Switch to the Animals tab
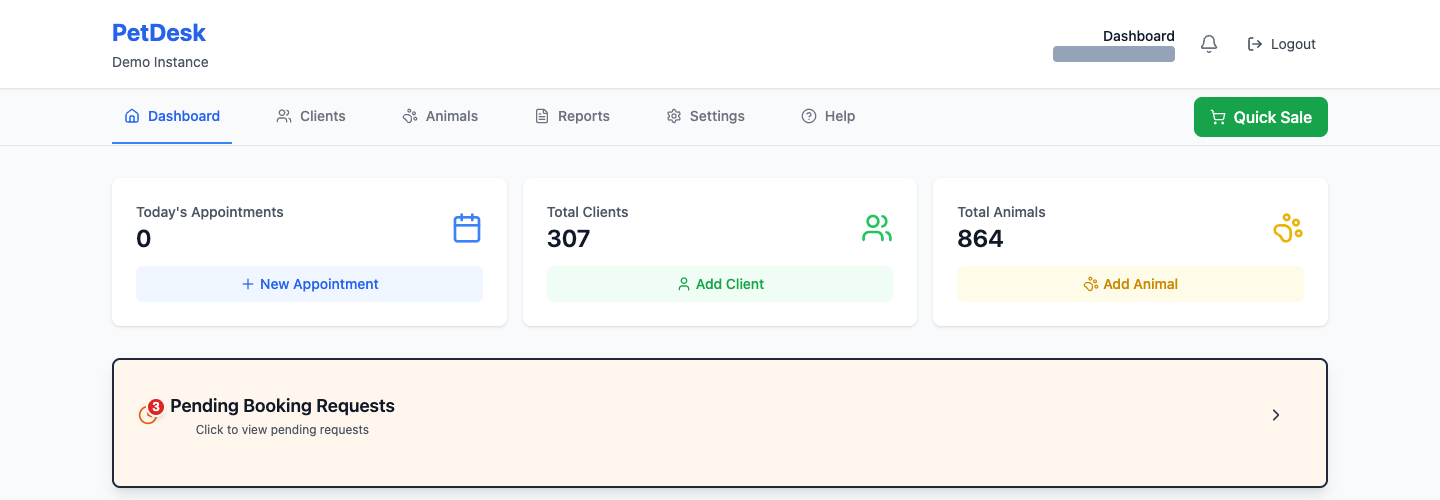 (x=440, y=116)
